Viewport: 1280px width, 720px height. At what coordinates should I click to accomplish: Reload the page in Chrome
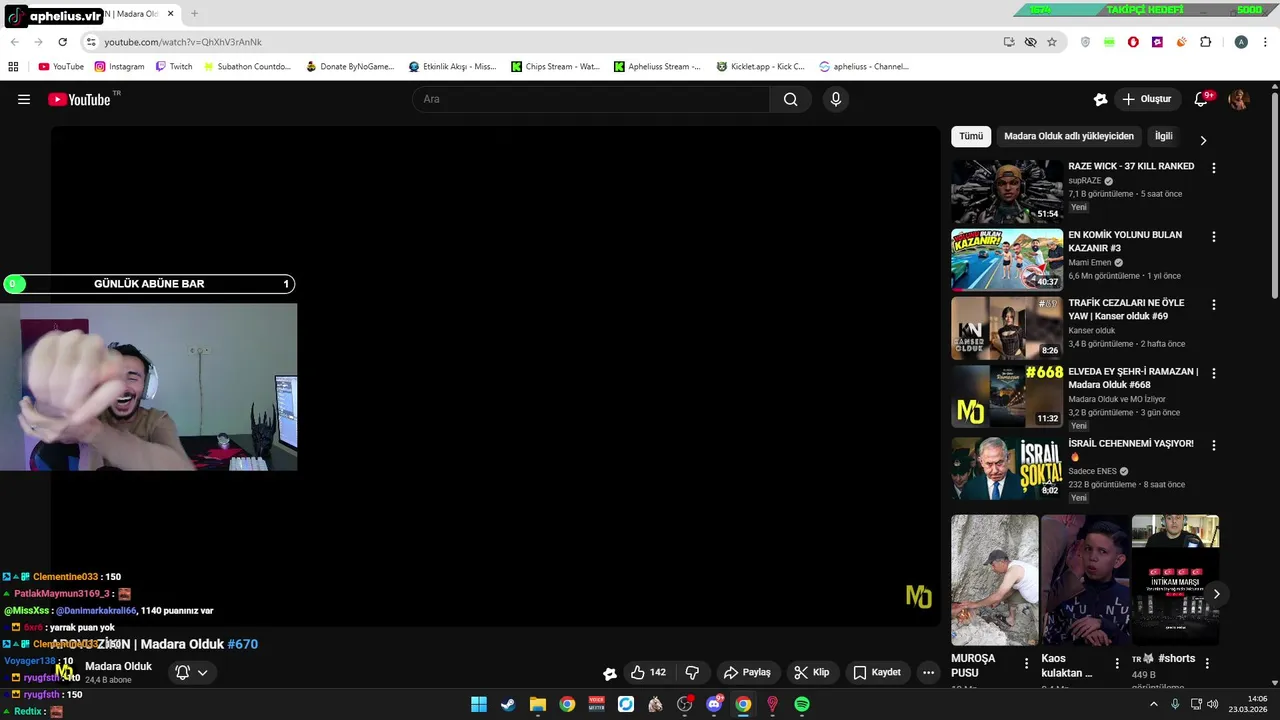pyautogui.click(x=62, y=42)
